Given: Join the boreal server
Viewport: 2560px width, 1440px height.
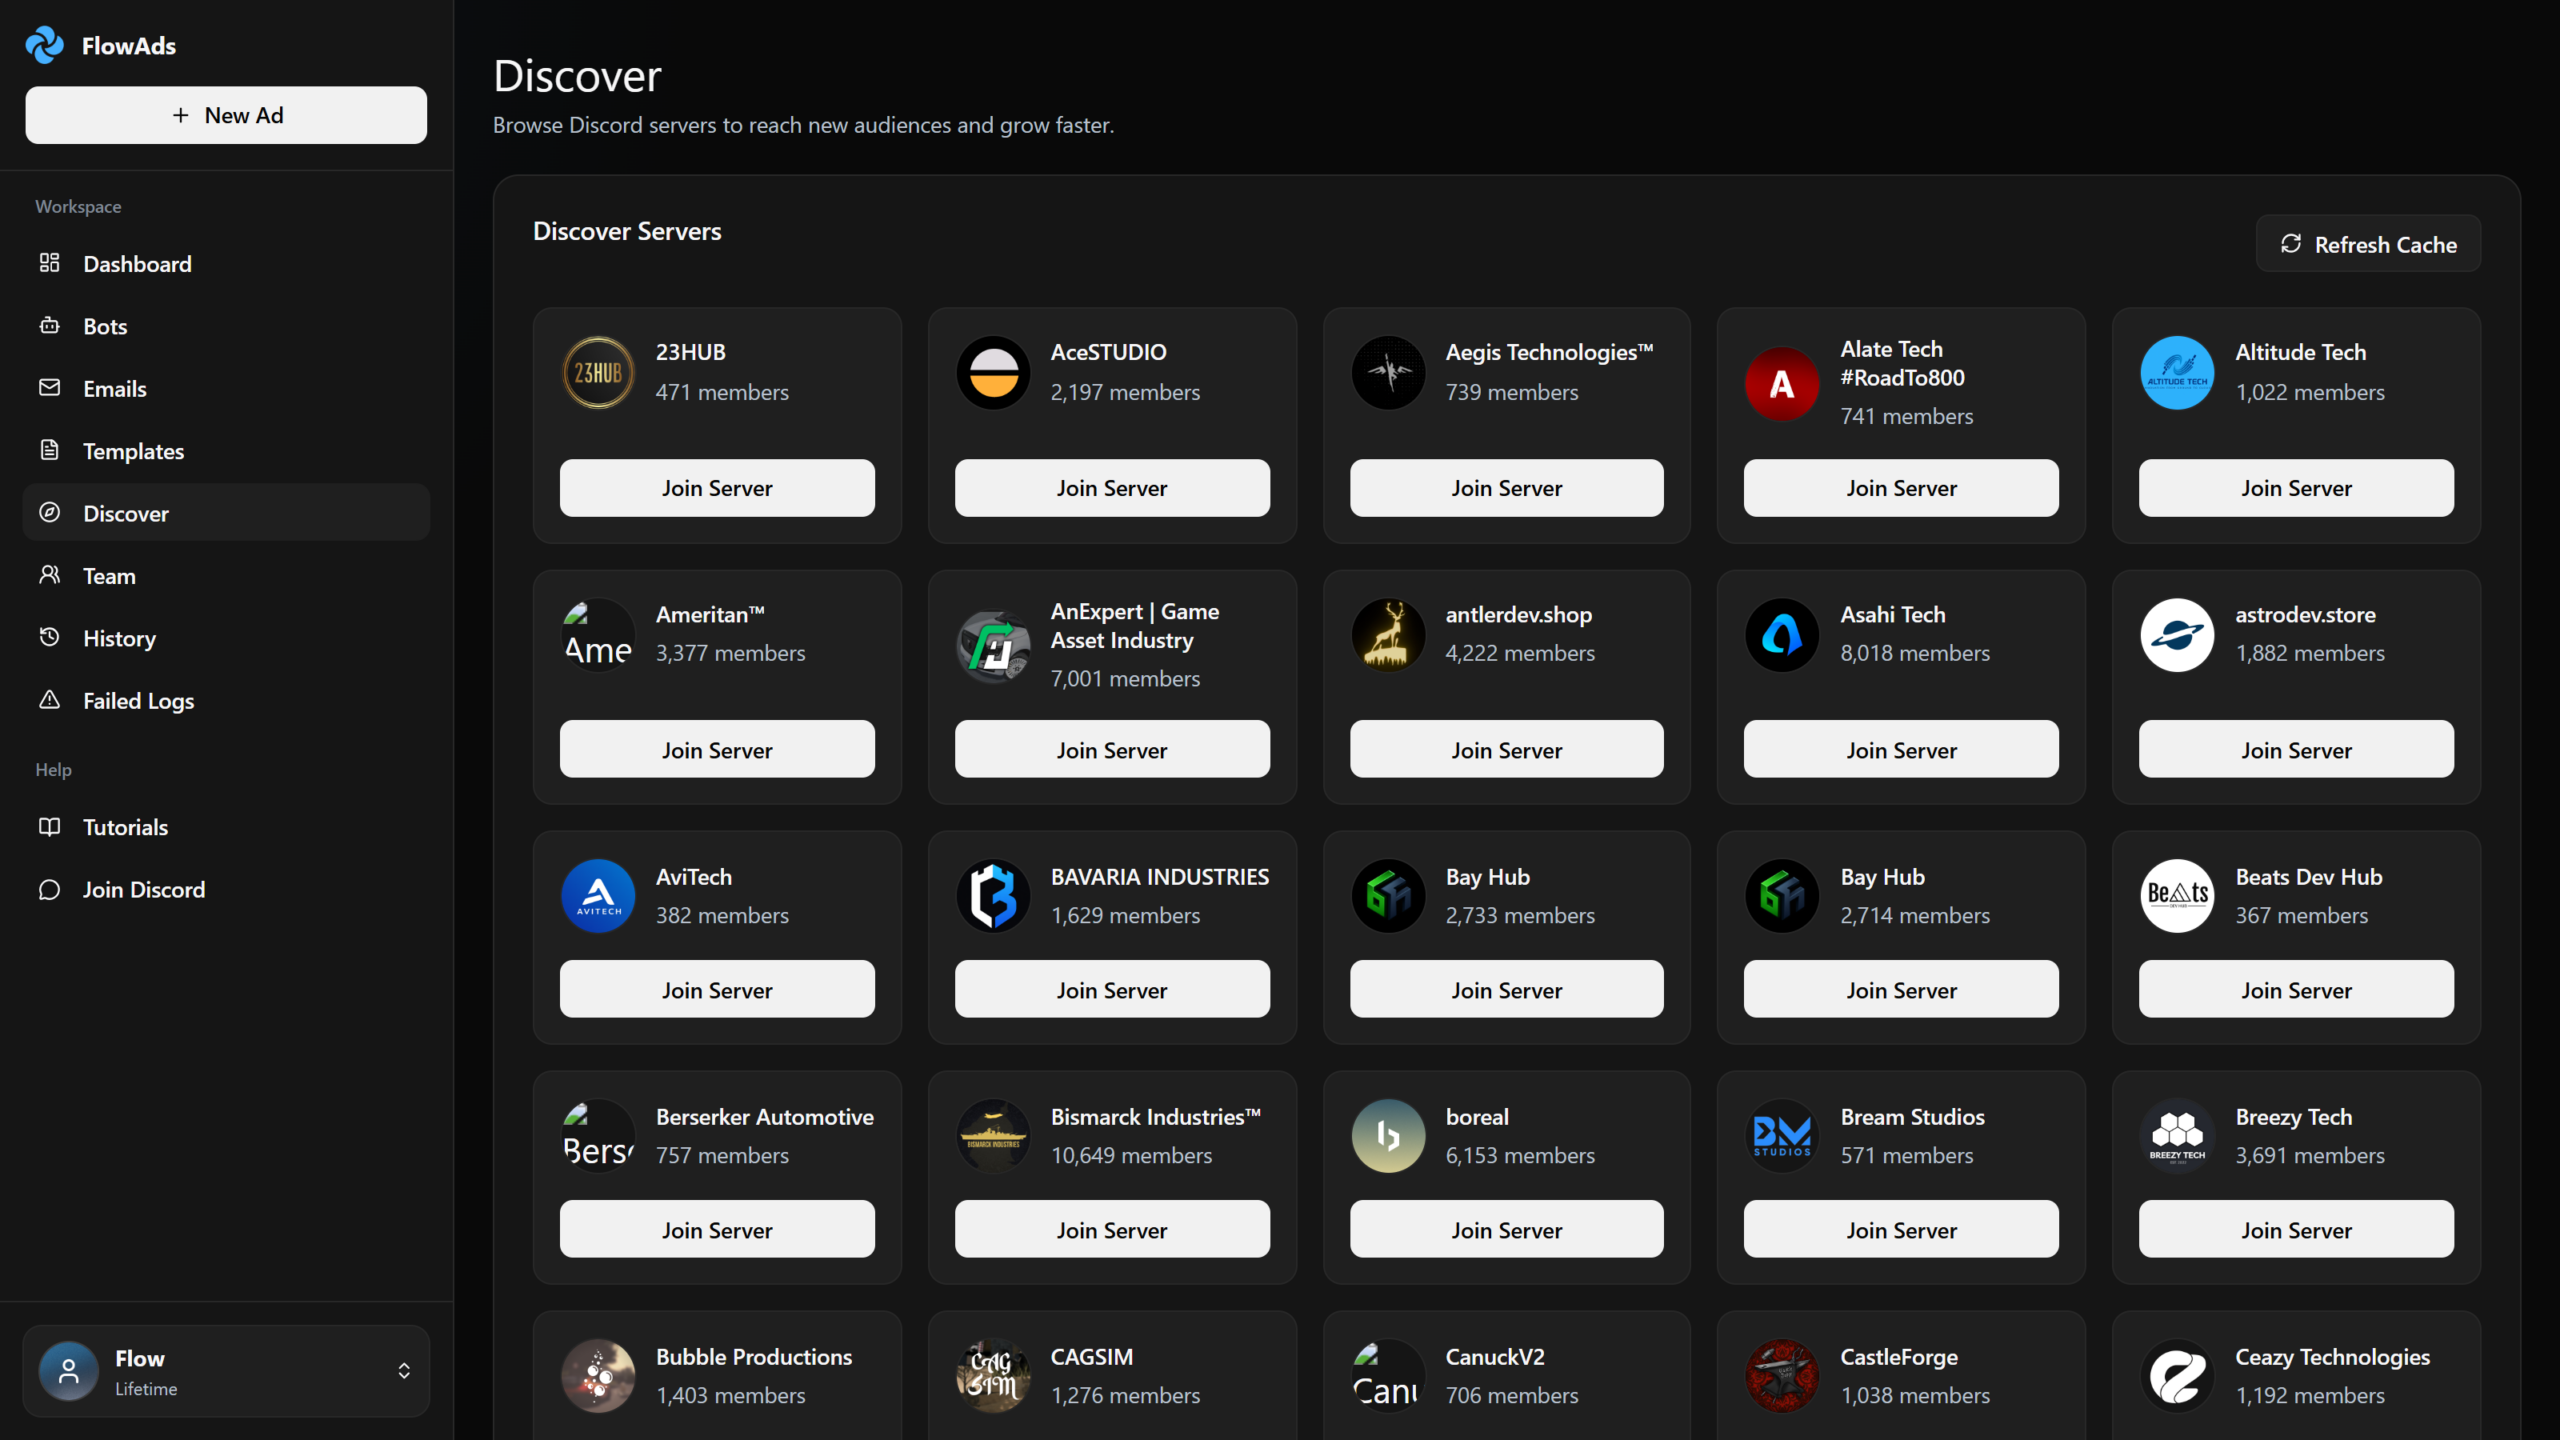Looking at the screenshot, I should [x=1507, y=1229].
